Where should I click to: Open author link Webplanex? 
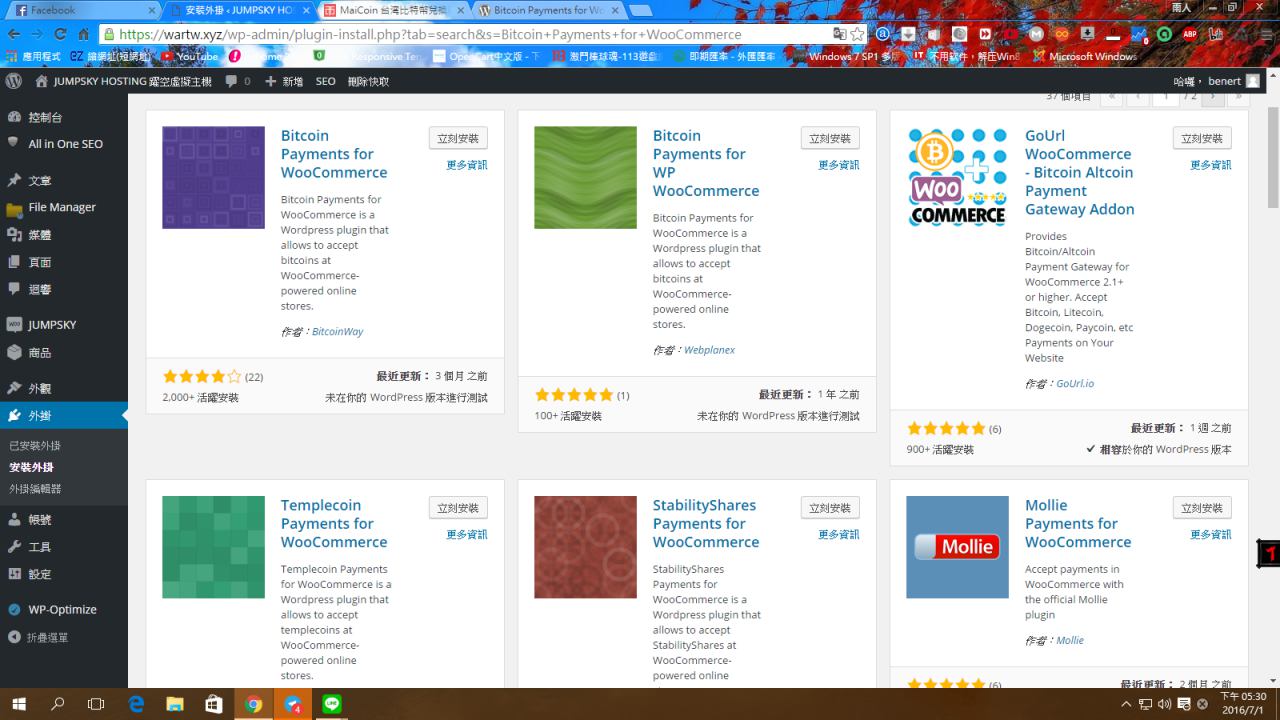click(x=709, y=350)
